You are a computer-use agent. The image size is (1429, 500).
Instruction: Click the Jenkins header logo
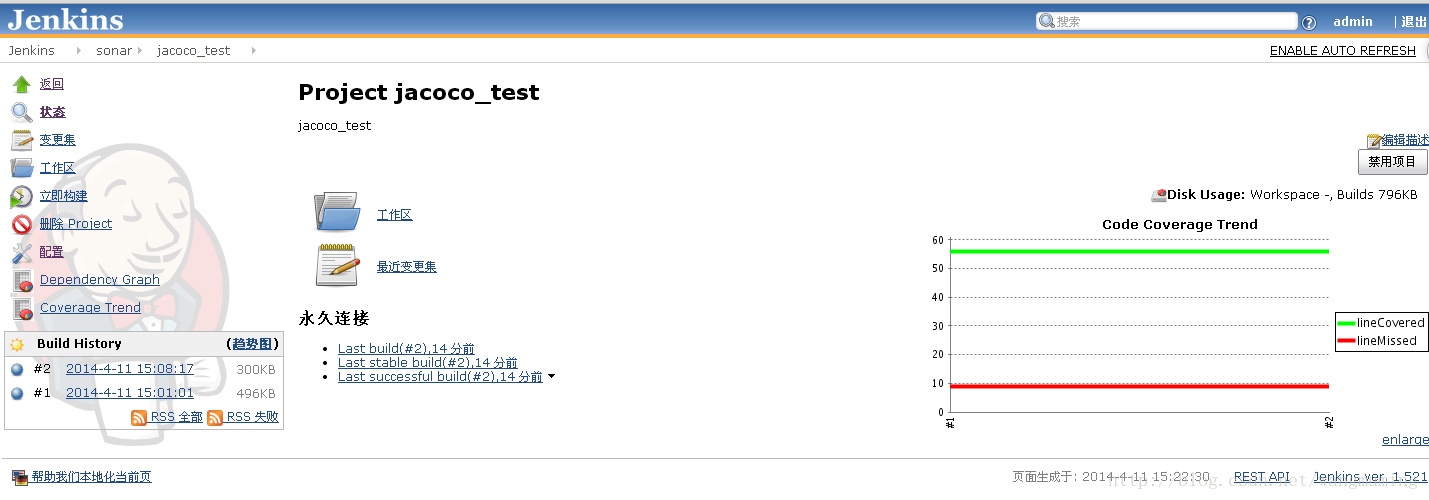tap(66, 19)
